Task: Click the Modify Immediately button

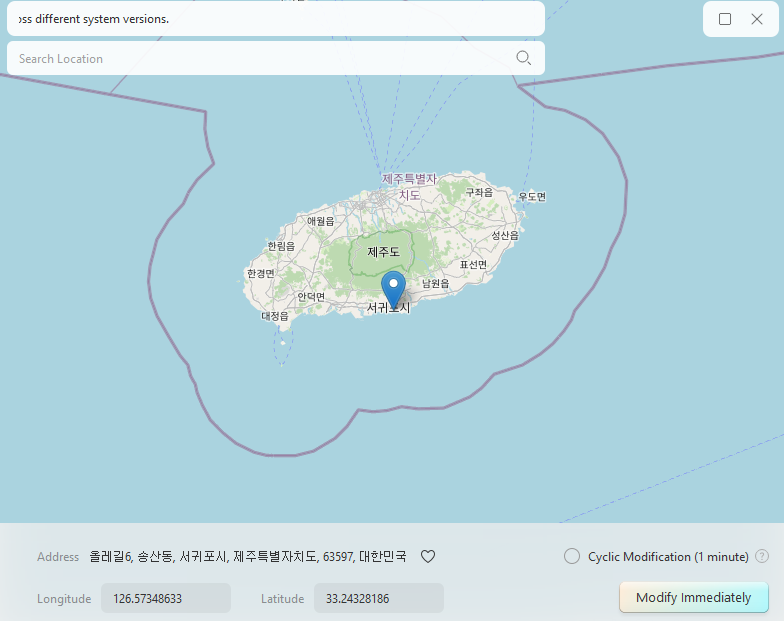Action: 694,598
